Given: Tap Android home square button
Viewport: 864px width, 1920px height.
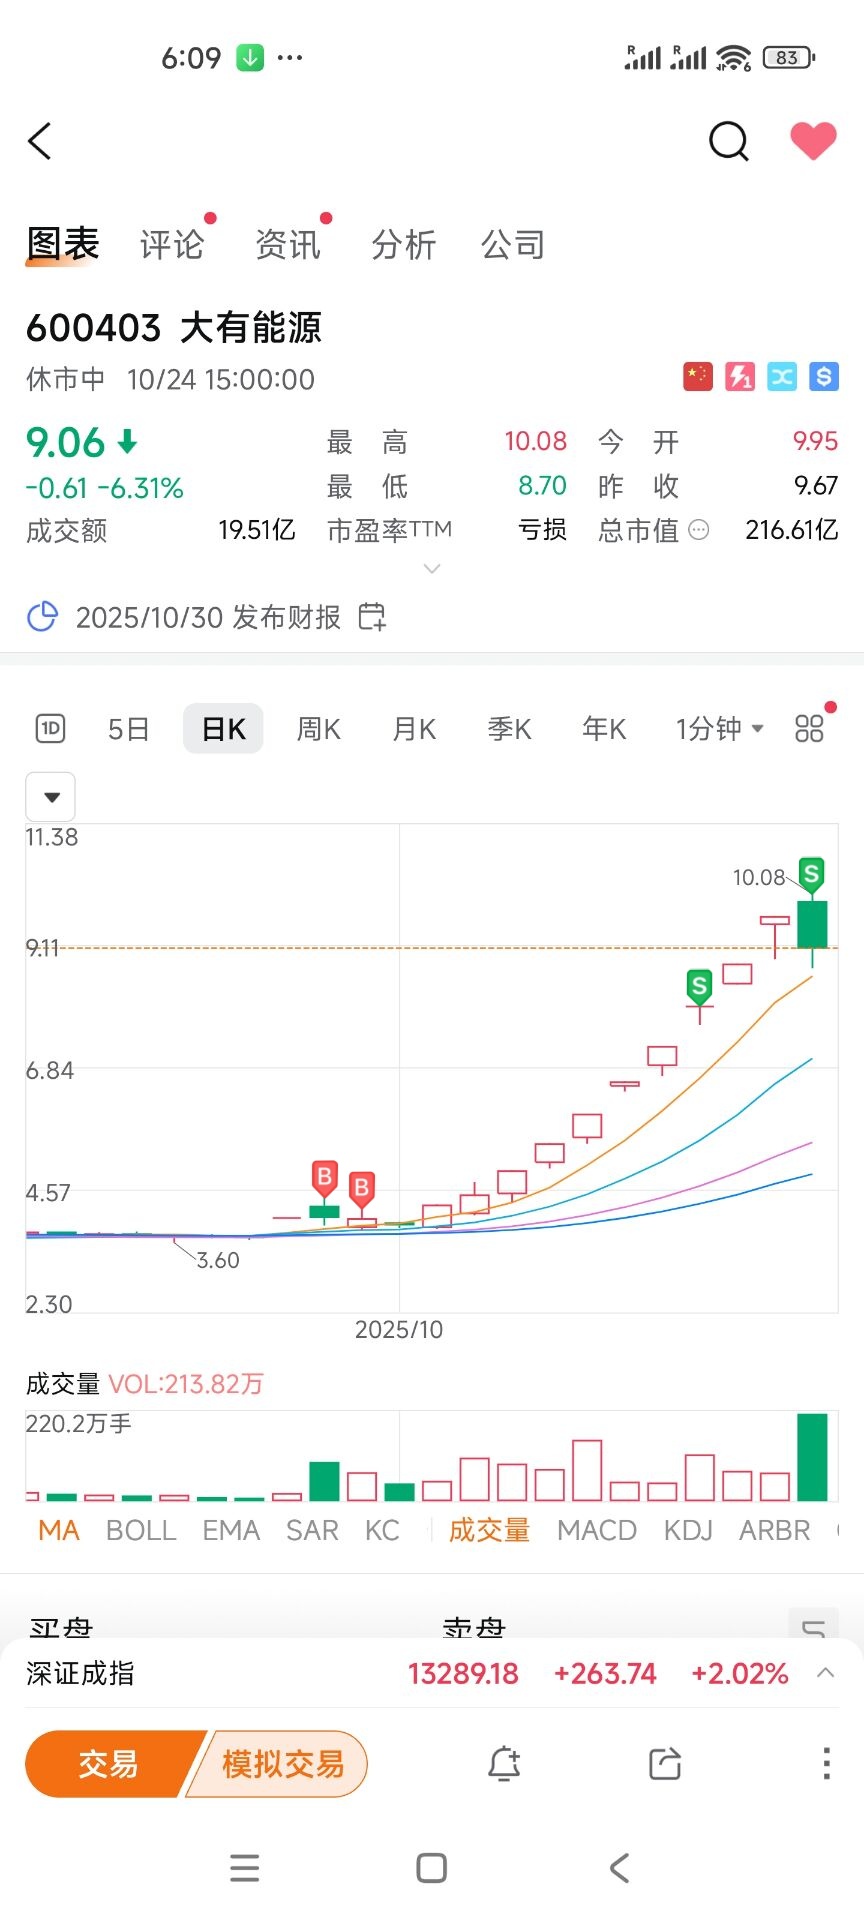Looking at the screenshot, I should click(432, 1868).
